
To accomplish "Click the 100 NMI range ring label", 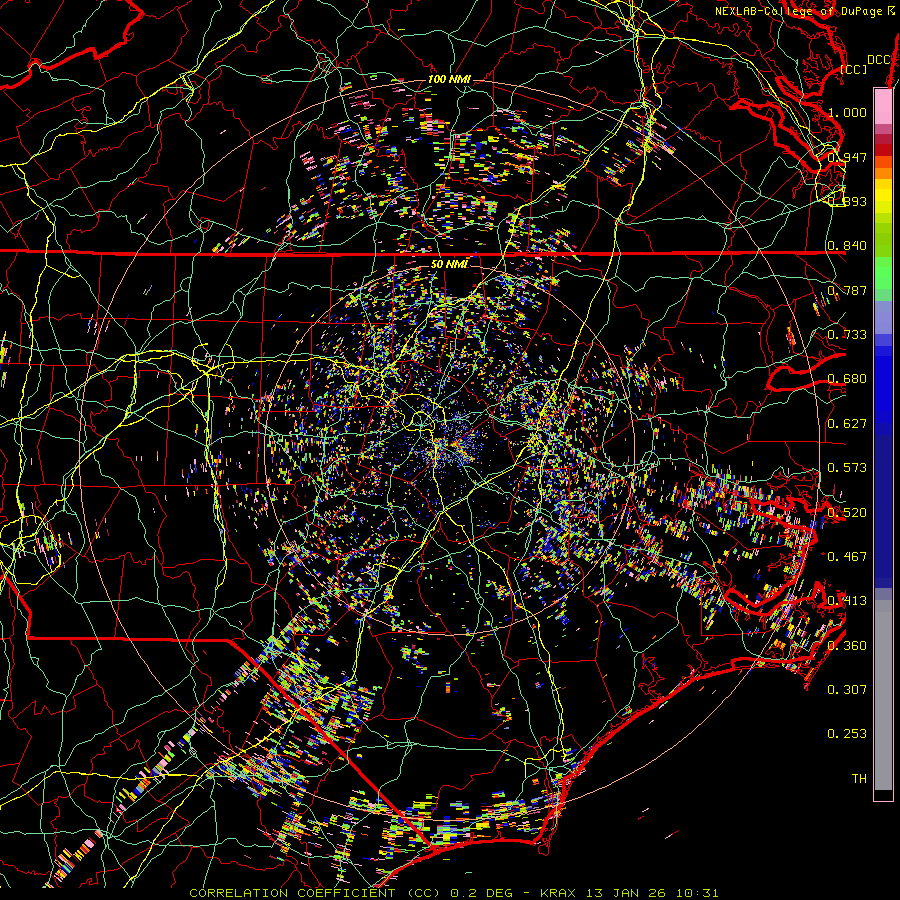I will tap(449, 79).
